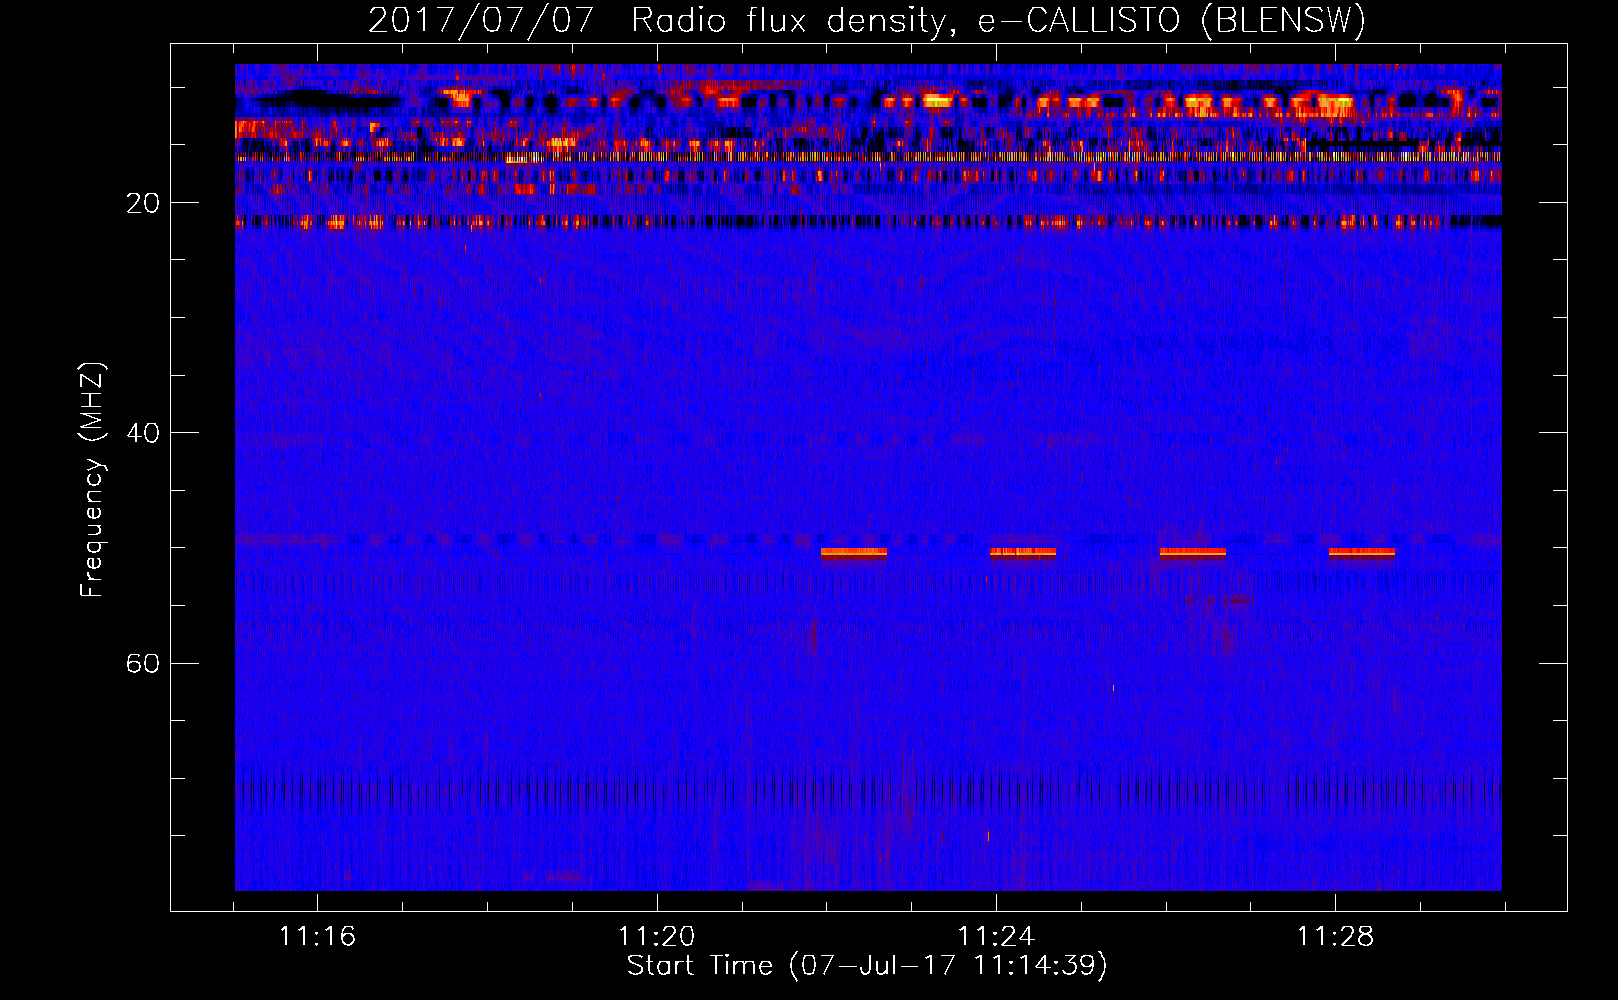1618x1000 pixels.
Task: Click the '11:16' time tick label
Action: pyautogui.click(x=317, y=936)
